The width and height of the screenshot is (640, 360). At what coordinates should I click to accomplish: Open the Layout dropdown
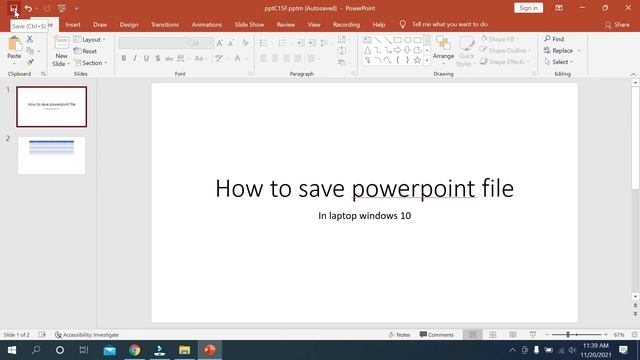(90, 40)
